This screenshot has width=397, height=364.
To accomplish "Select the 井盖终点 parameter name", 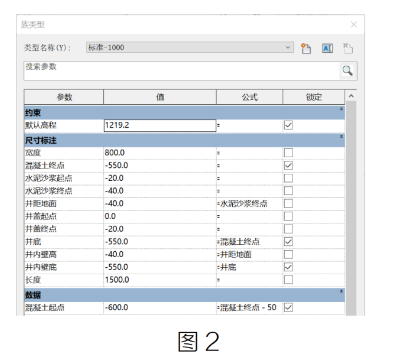I will coord(41,229).
